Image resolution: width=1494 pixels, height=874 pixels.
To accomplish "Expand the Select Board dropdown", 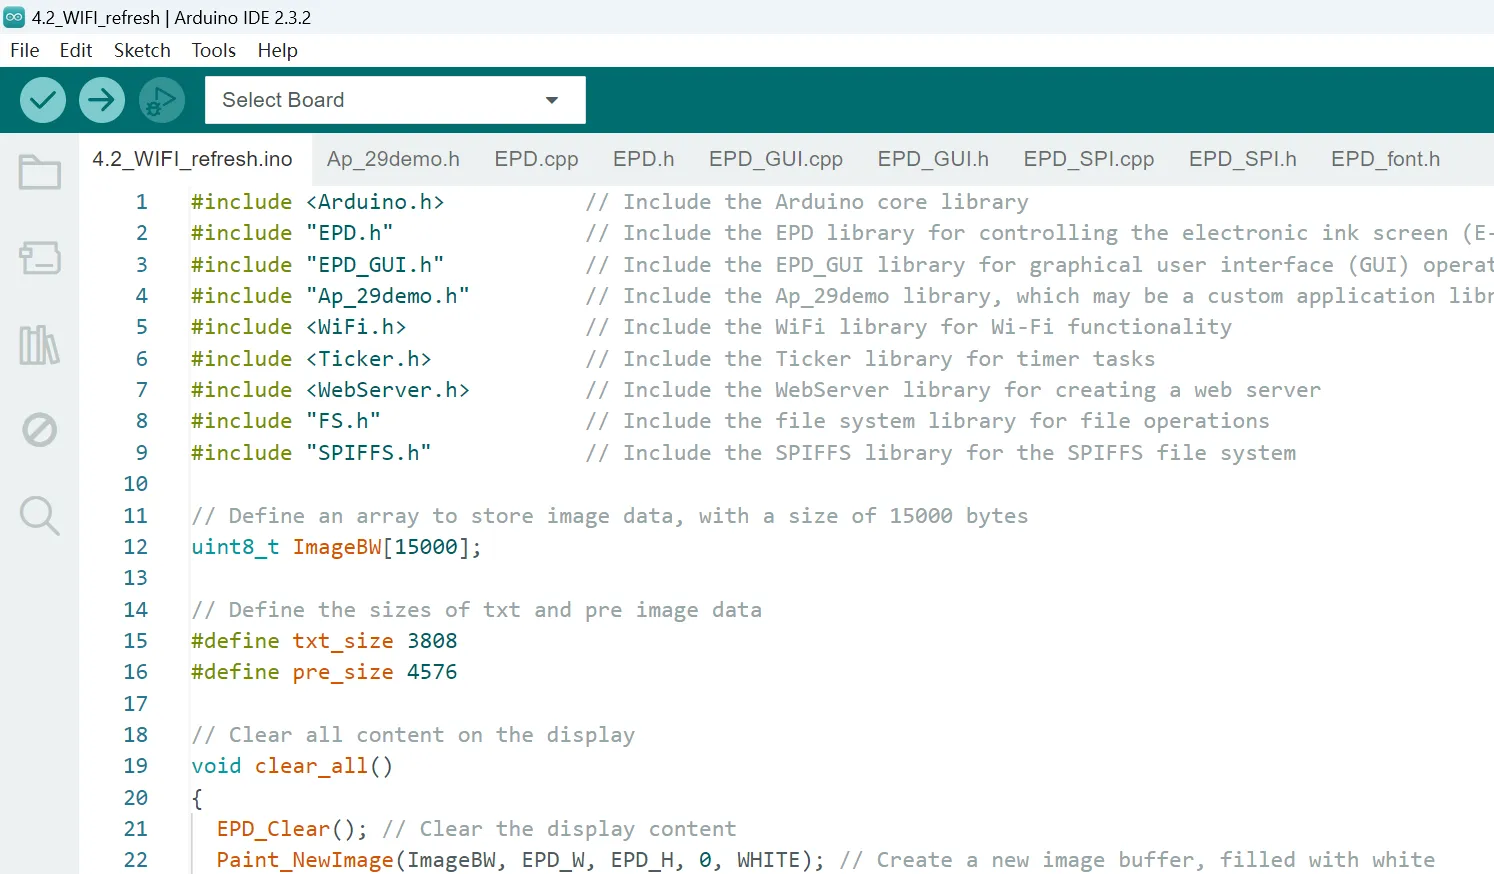I will coord(395,100).
